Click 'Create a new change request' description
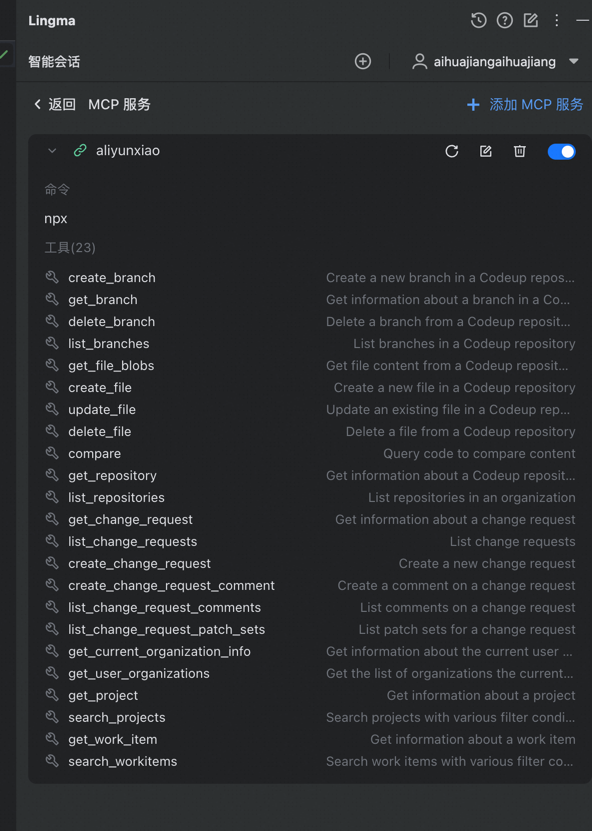Image resolution: width=592 pixels, height=831 pixels. tap(487, 563)
